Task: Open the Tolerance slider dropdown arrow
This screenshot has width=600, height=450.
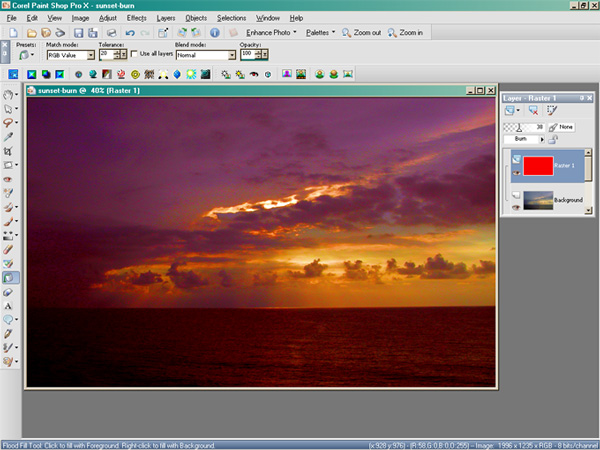Action: pyautogui.click(x=124, y=55)
